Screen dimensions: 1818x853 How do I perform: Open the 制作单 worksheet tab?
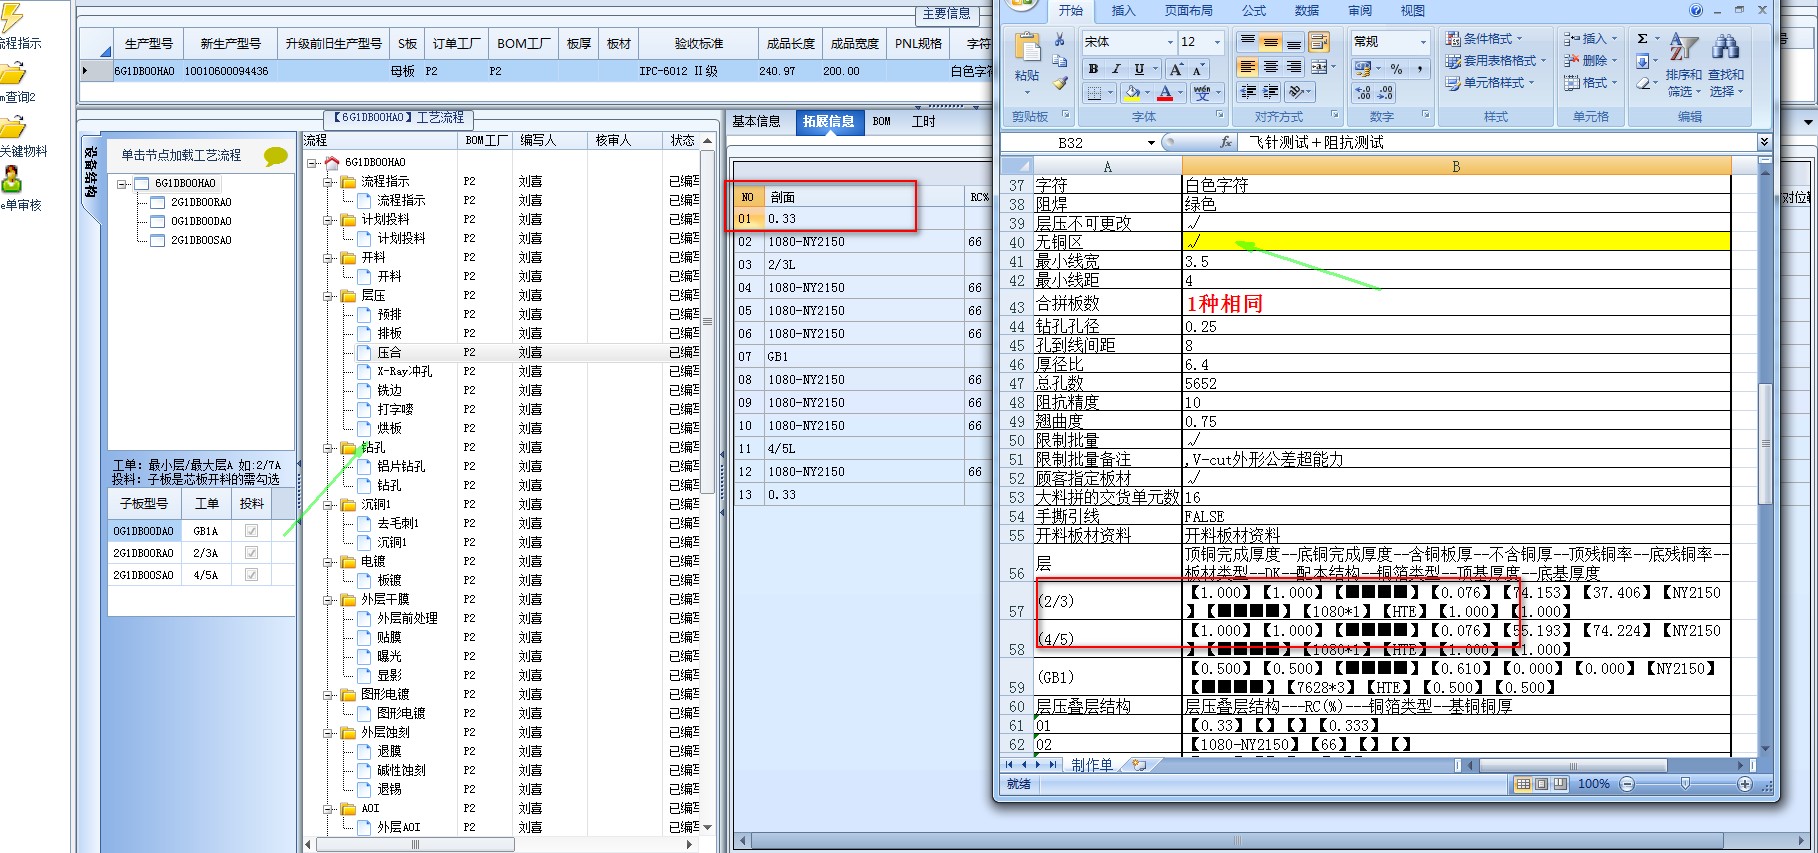point(1092,765)
